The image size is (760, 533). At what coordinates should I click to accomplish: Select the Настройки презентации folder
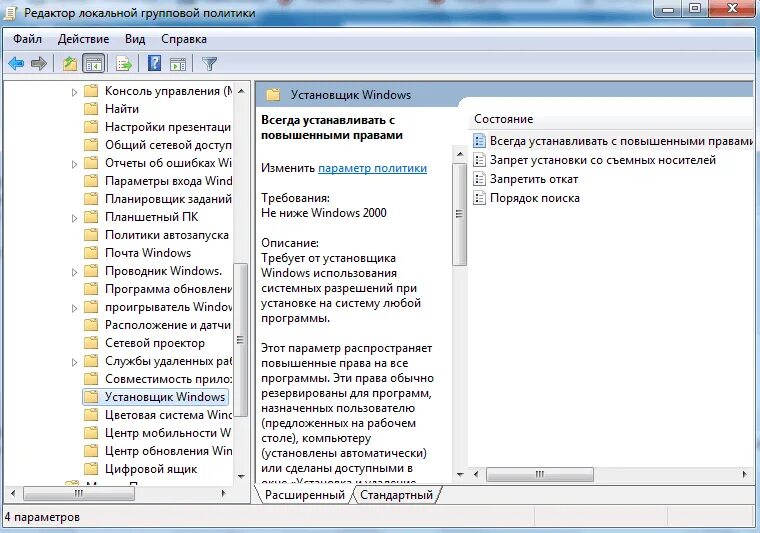[168, 127]
